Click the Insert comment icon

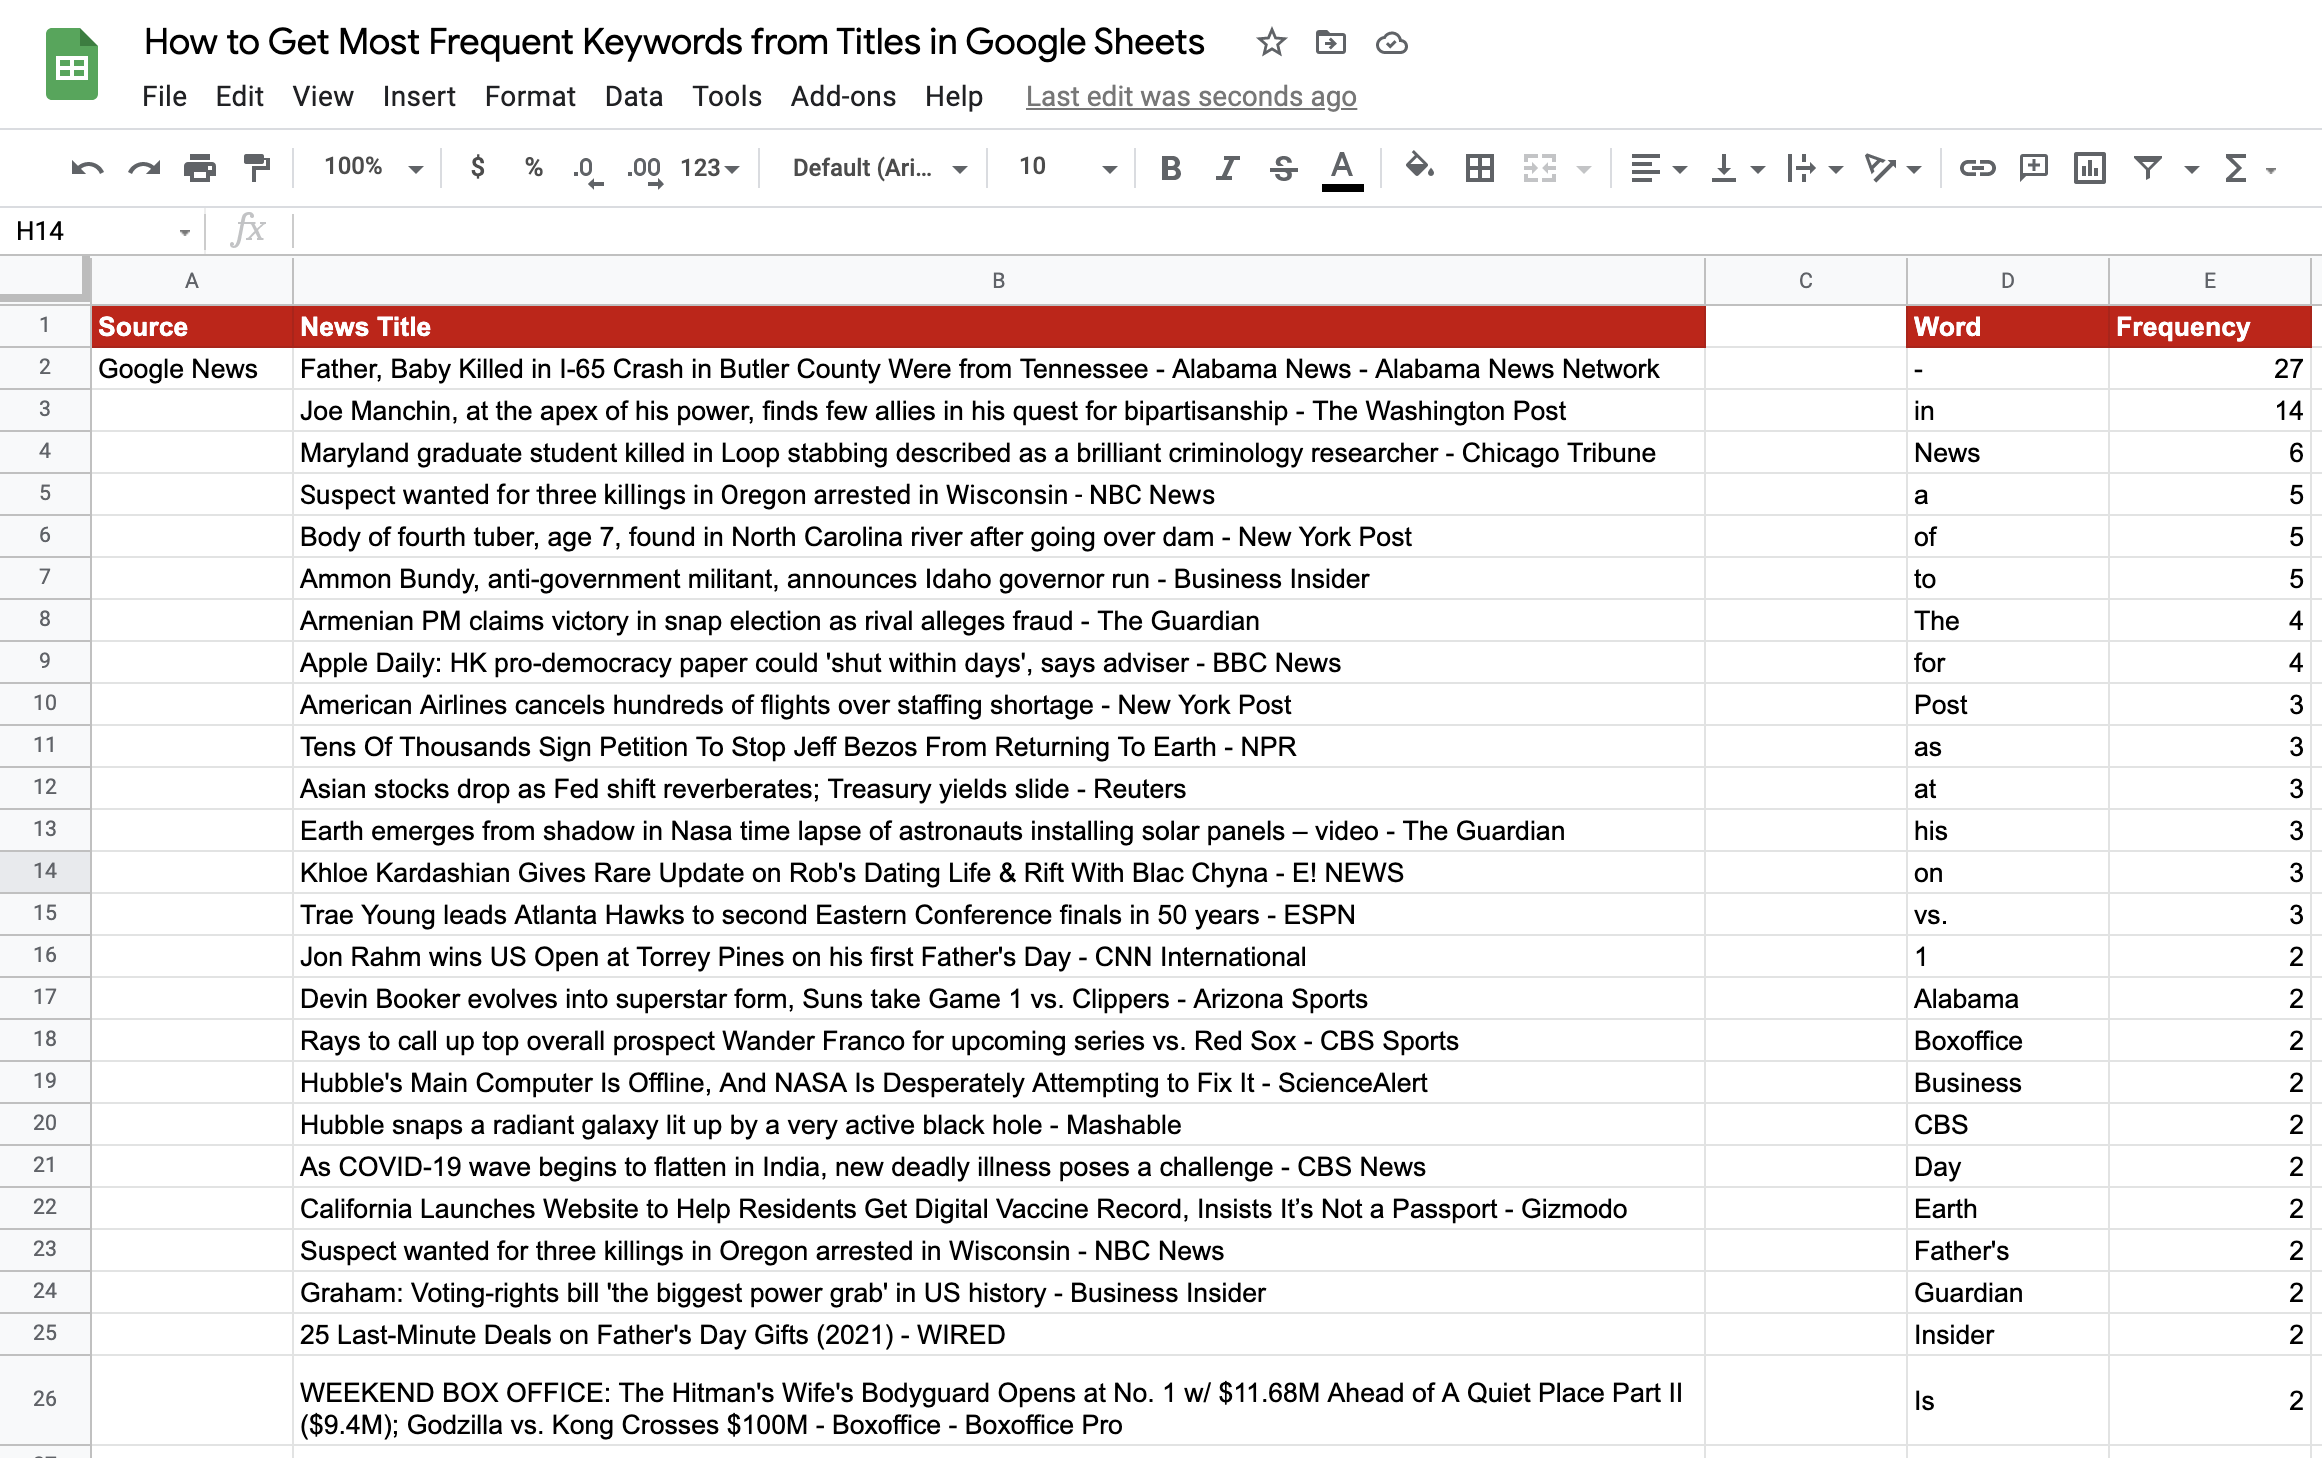[x=2033, y=168]
